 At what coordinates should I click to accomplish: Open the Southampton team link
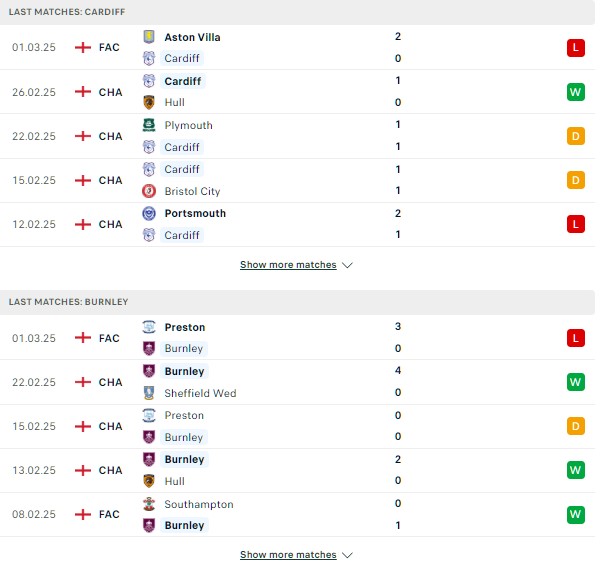coord(199,505)
